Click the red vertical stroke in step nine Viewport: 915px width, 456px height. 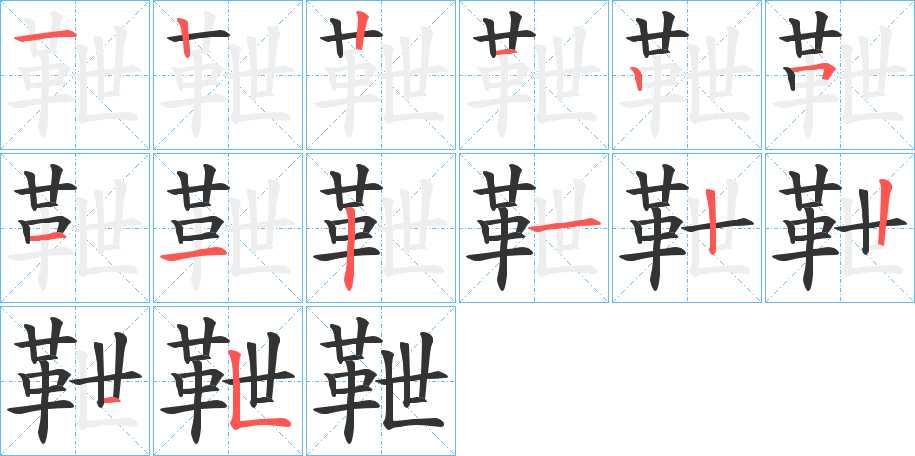click(348, 249)
